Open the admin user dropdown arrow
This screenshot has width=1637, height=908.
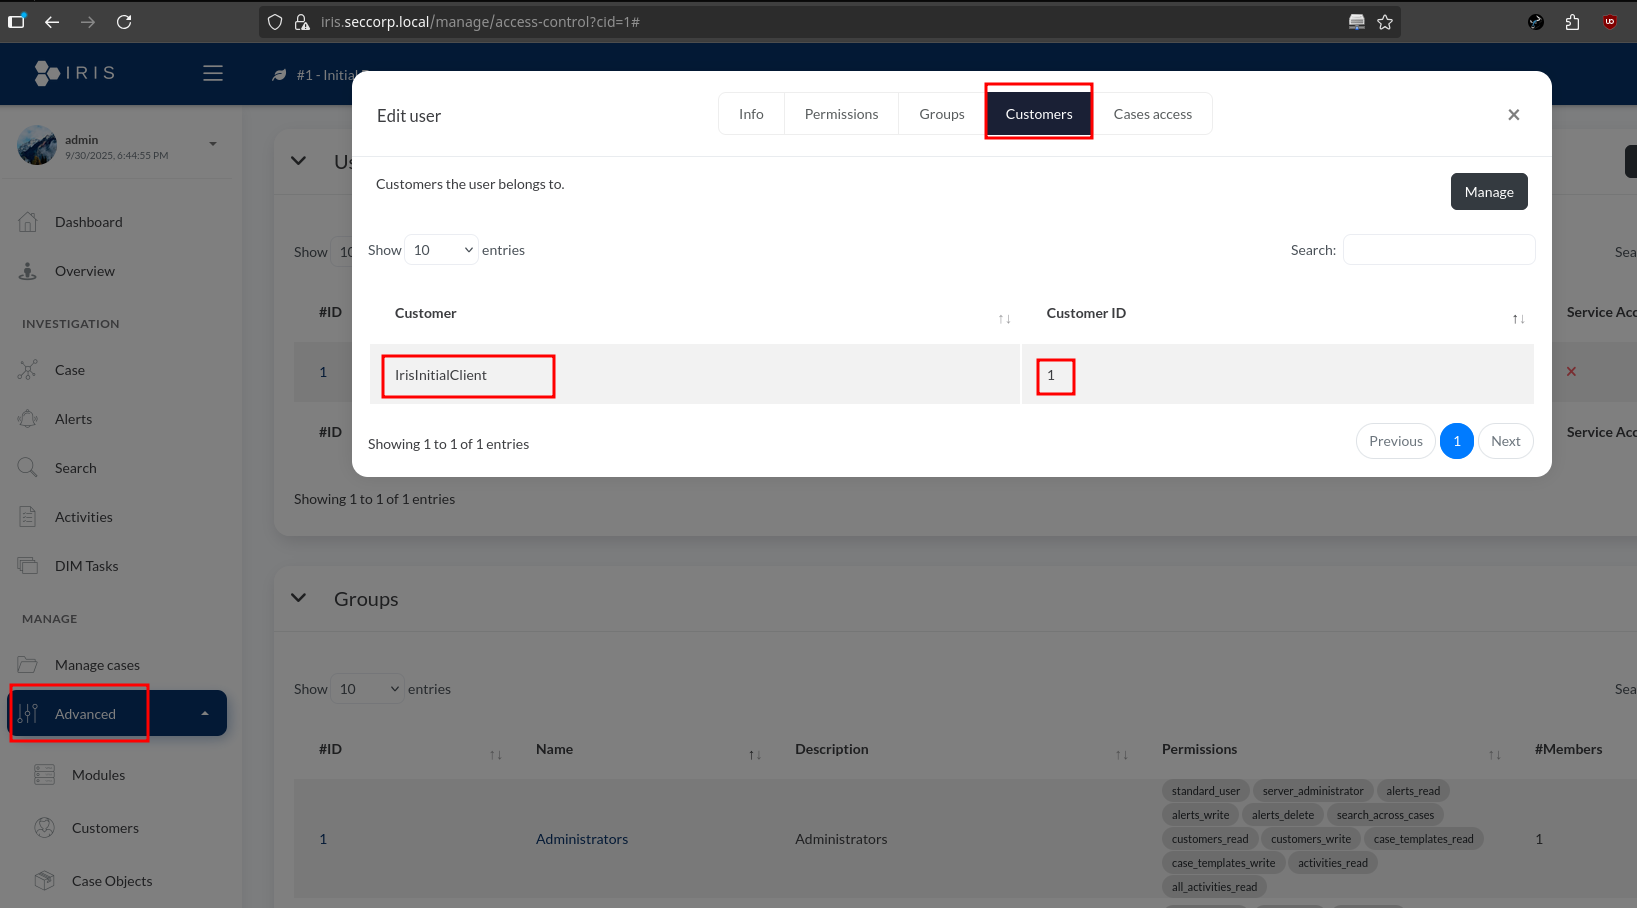click(213, 144)
